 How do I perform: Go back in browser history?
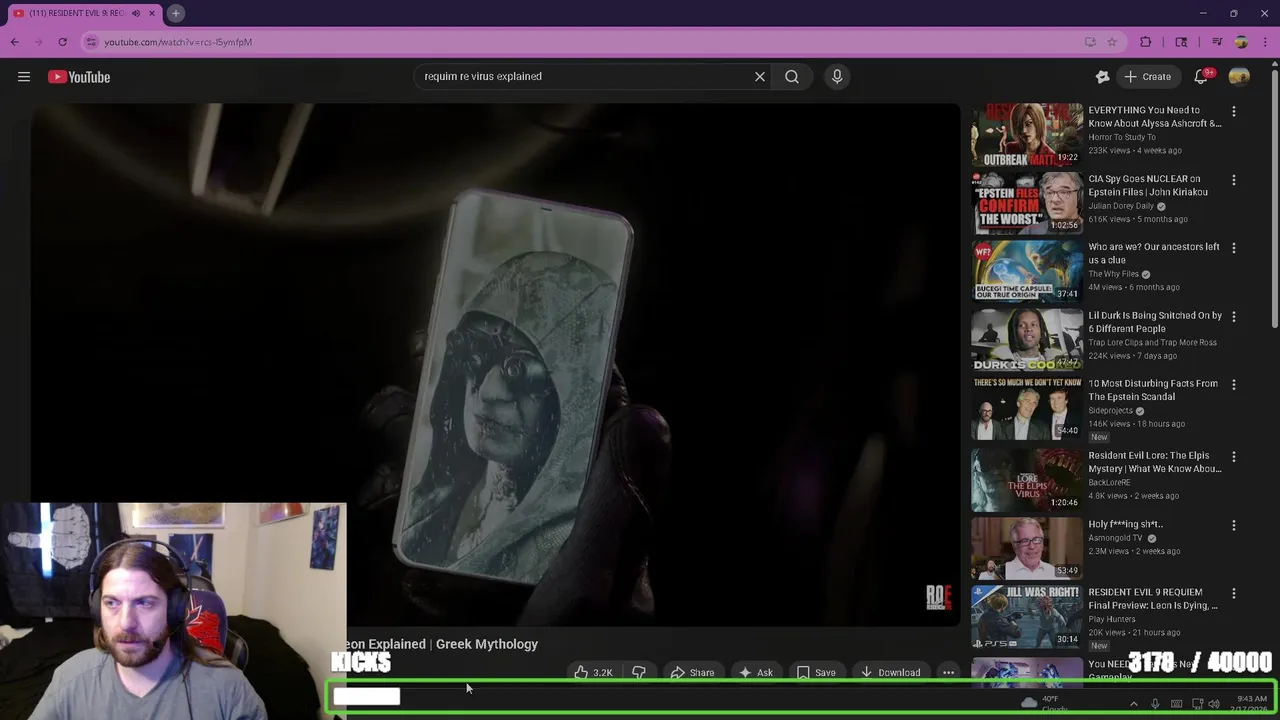15,42
